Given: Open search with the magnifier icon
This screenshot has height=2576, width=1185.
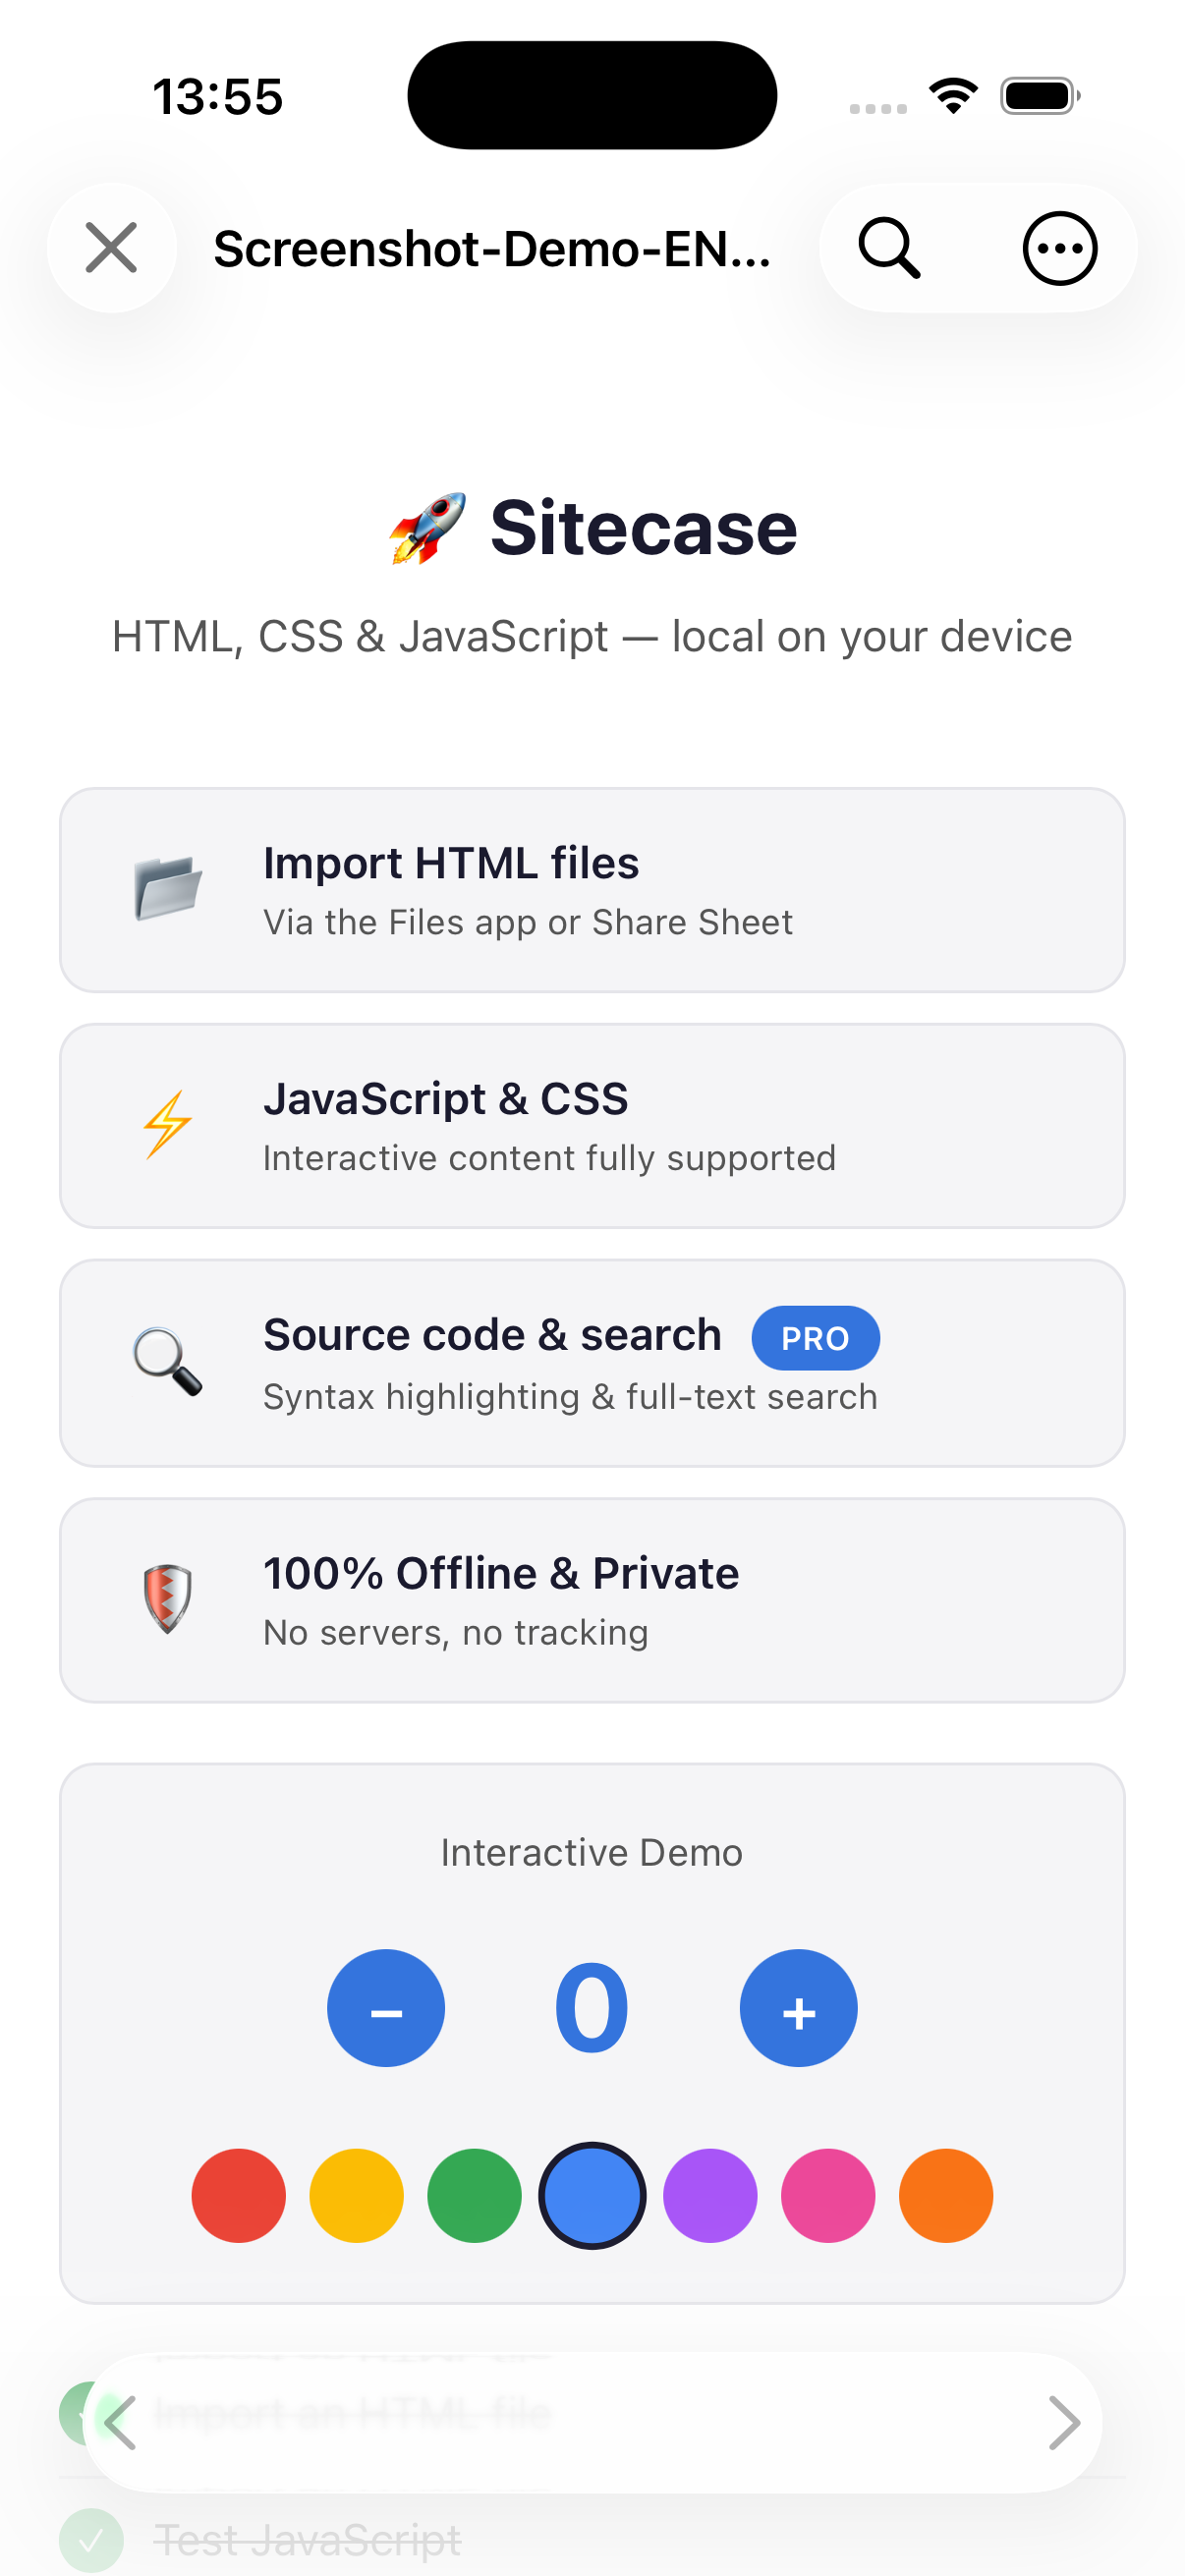Looking at the screenshot, I should pyautogui.click(x=889, y=248).
